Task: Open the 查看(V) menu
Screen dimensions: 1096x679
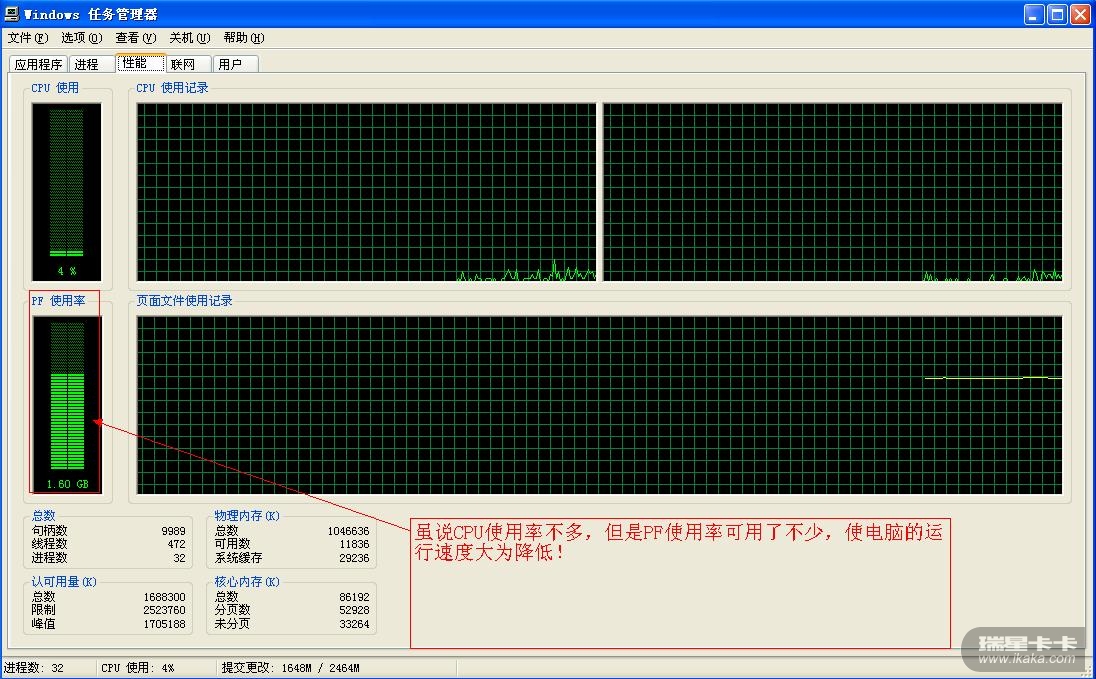Action: (x=136, y=38)
